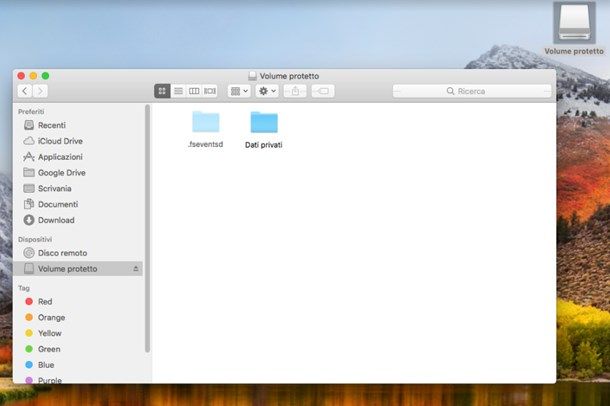Switch to column view
This screenshot has height=406, width=610.
coord(194,91)
